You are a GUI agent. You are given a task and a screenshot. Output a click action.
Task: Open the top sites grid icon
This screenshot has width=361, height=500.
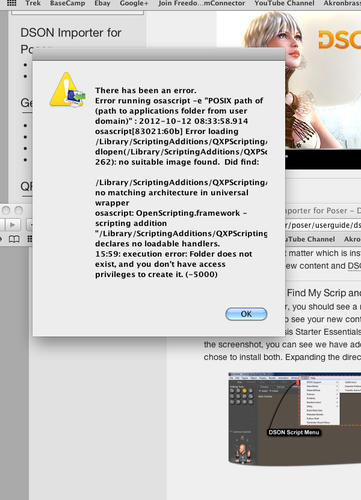pyautogui.click(x=12, y=3)
